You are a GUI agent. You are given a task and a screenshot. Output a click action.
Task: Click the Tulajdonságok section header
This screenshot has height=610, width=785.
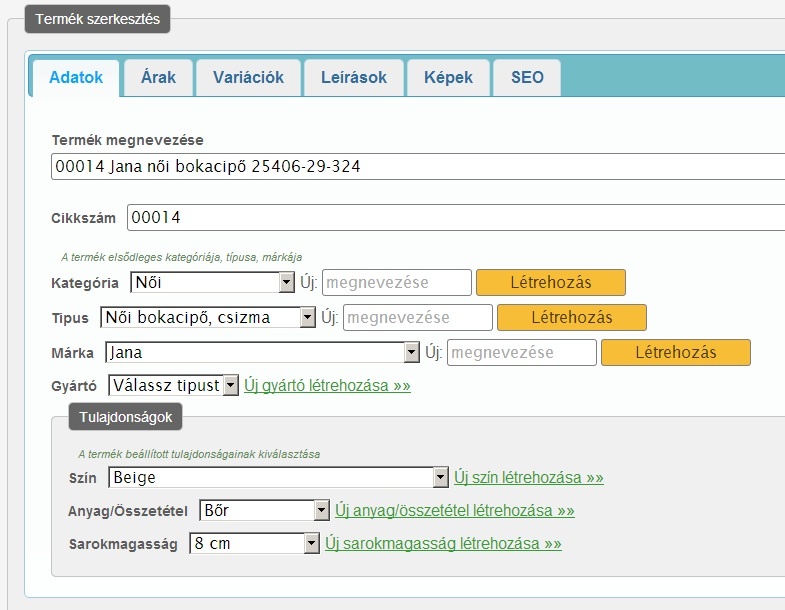(126, 417)
